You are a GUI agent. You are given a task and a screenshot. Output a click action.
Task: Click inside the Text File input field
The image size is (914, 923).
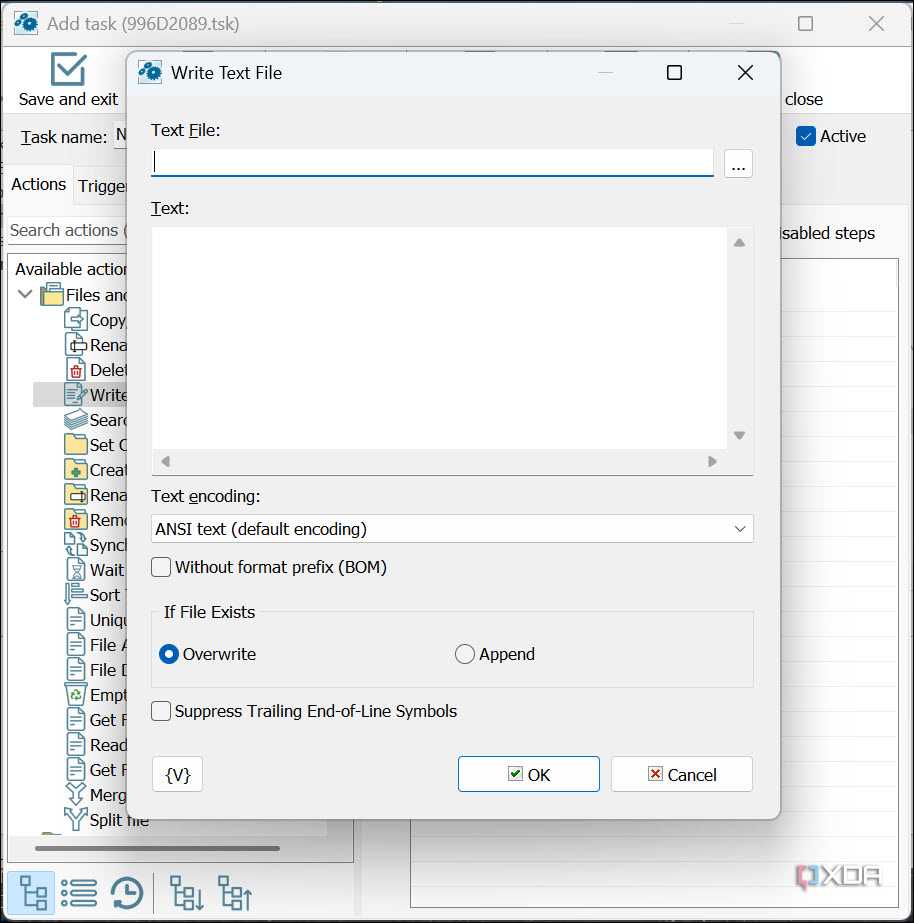432,162
